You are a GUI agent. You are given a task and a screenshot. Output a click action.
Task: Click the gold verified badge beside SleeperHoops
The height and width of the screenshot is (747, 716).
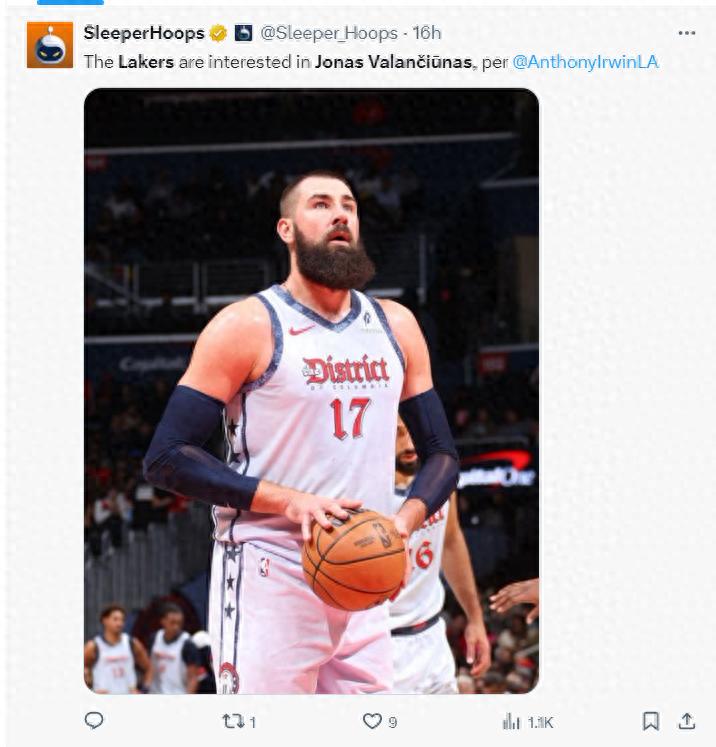[x=218, y=33]
